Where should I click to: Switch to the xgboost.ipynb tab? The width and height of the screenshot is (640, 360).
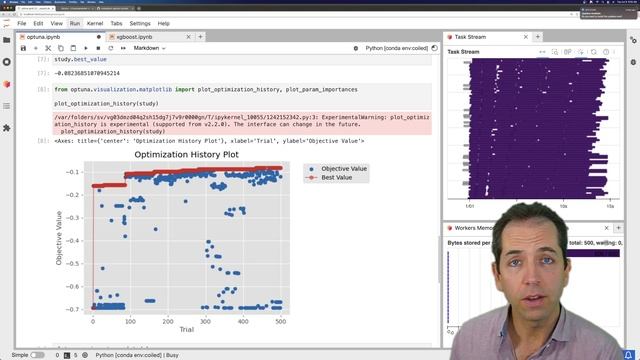point(149,37)
